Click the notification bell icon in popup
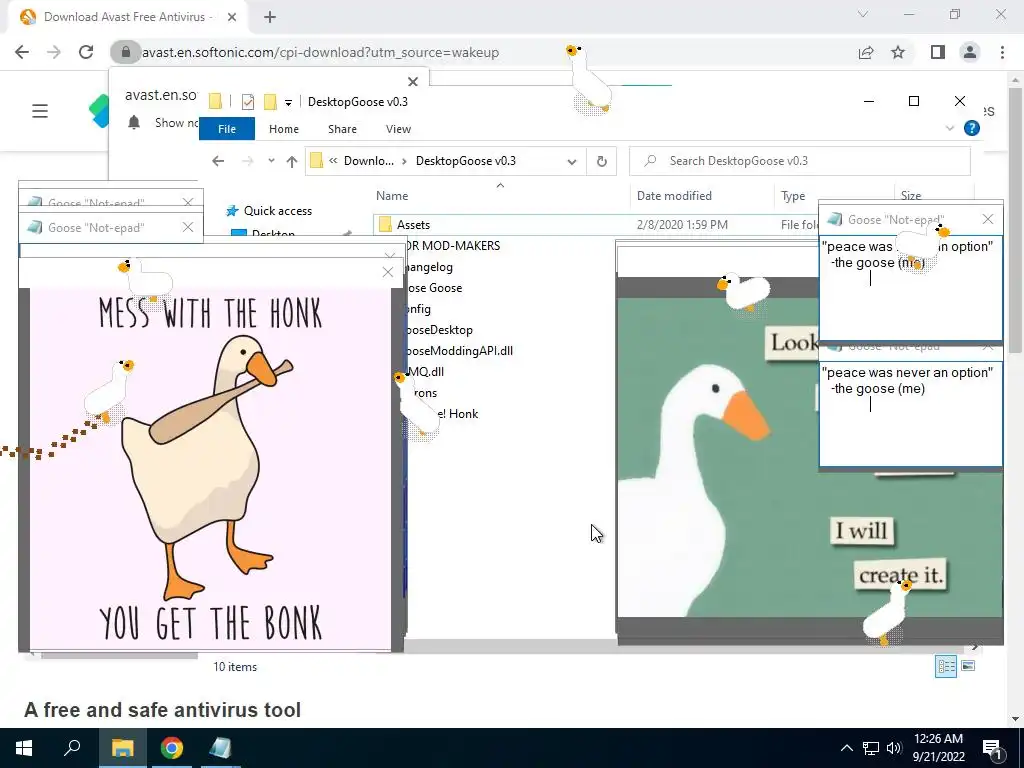 134,122
